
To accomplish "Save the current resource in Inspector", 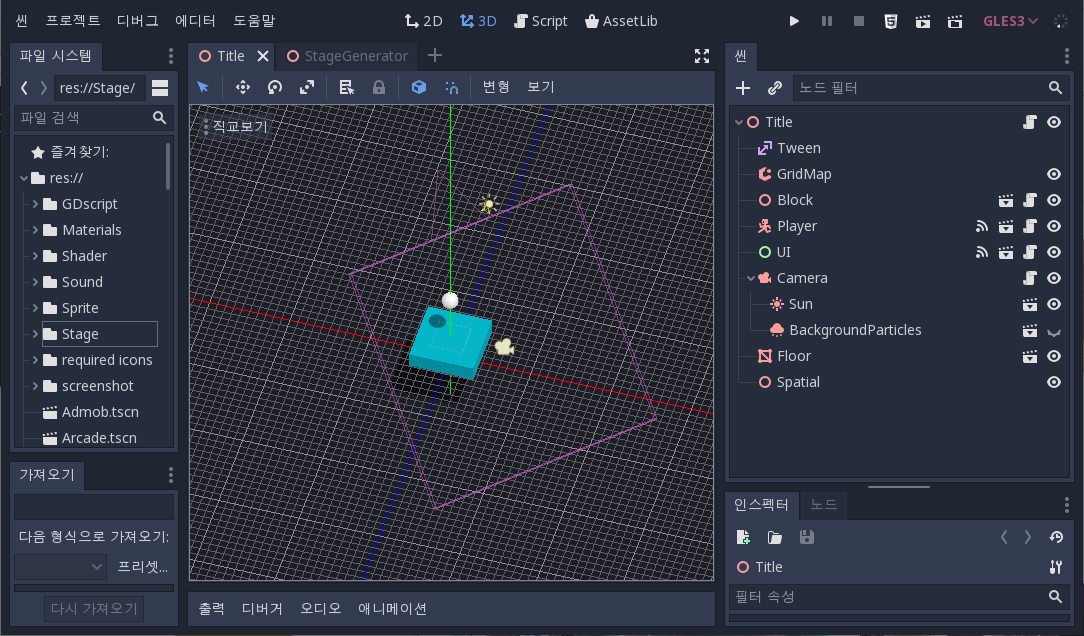I will click(807, 537).
